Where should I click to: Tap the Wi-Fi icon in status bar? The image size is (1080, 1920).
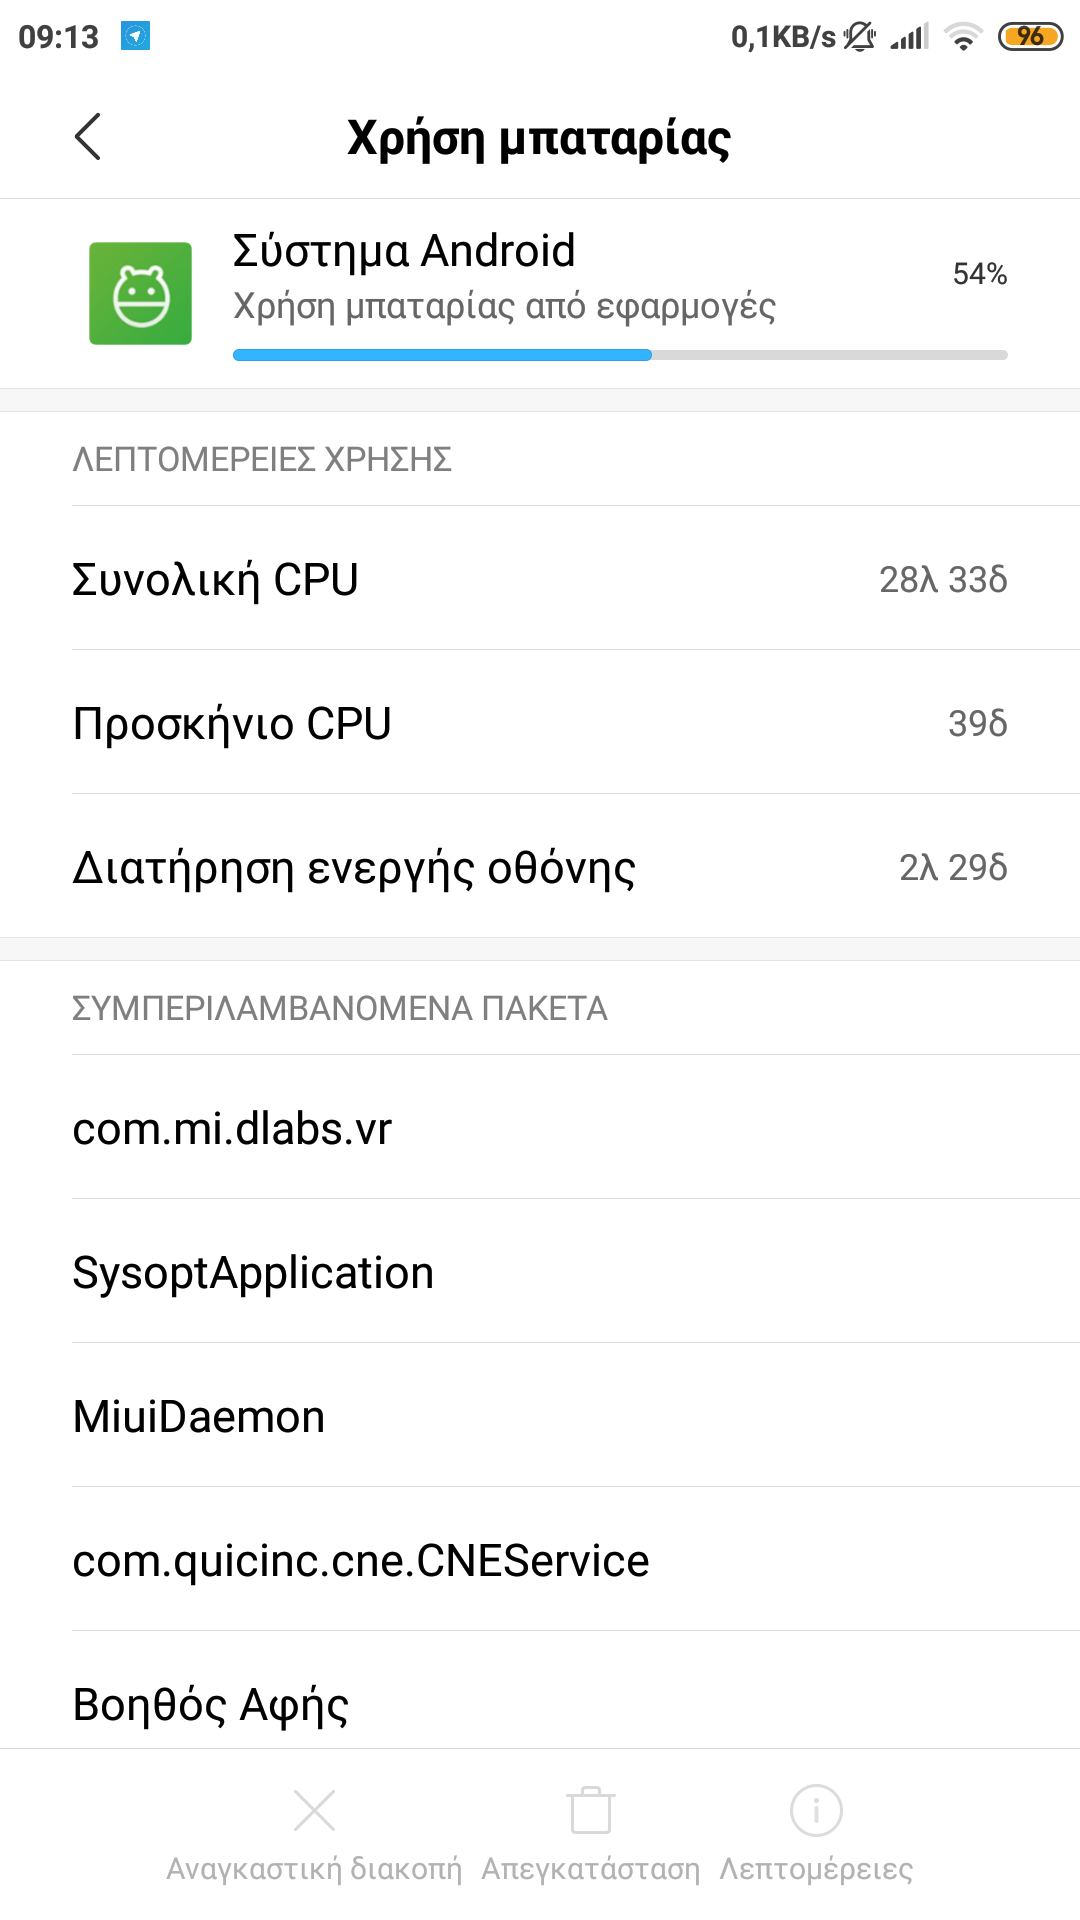click(x=963, y=38)
